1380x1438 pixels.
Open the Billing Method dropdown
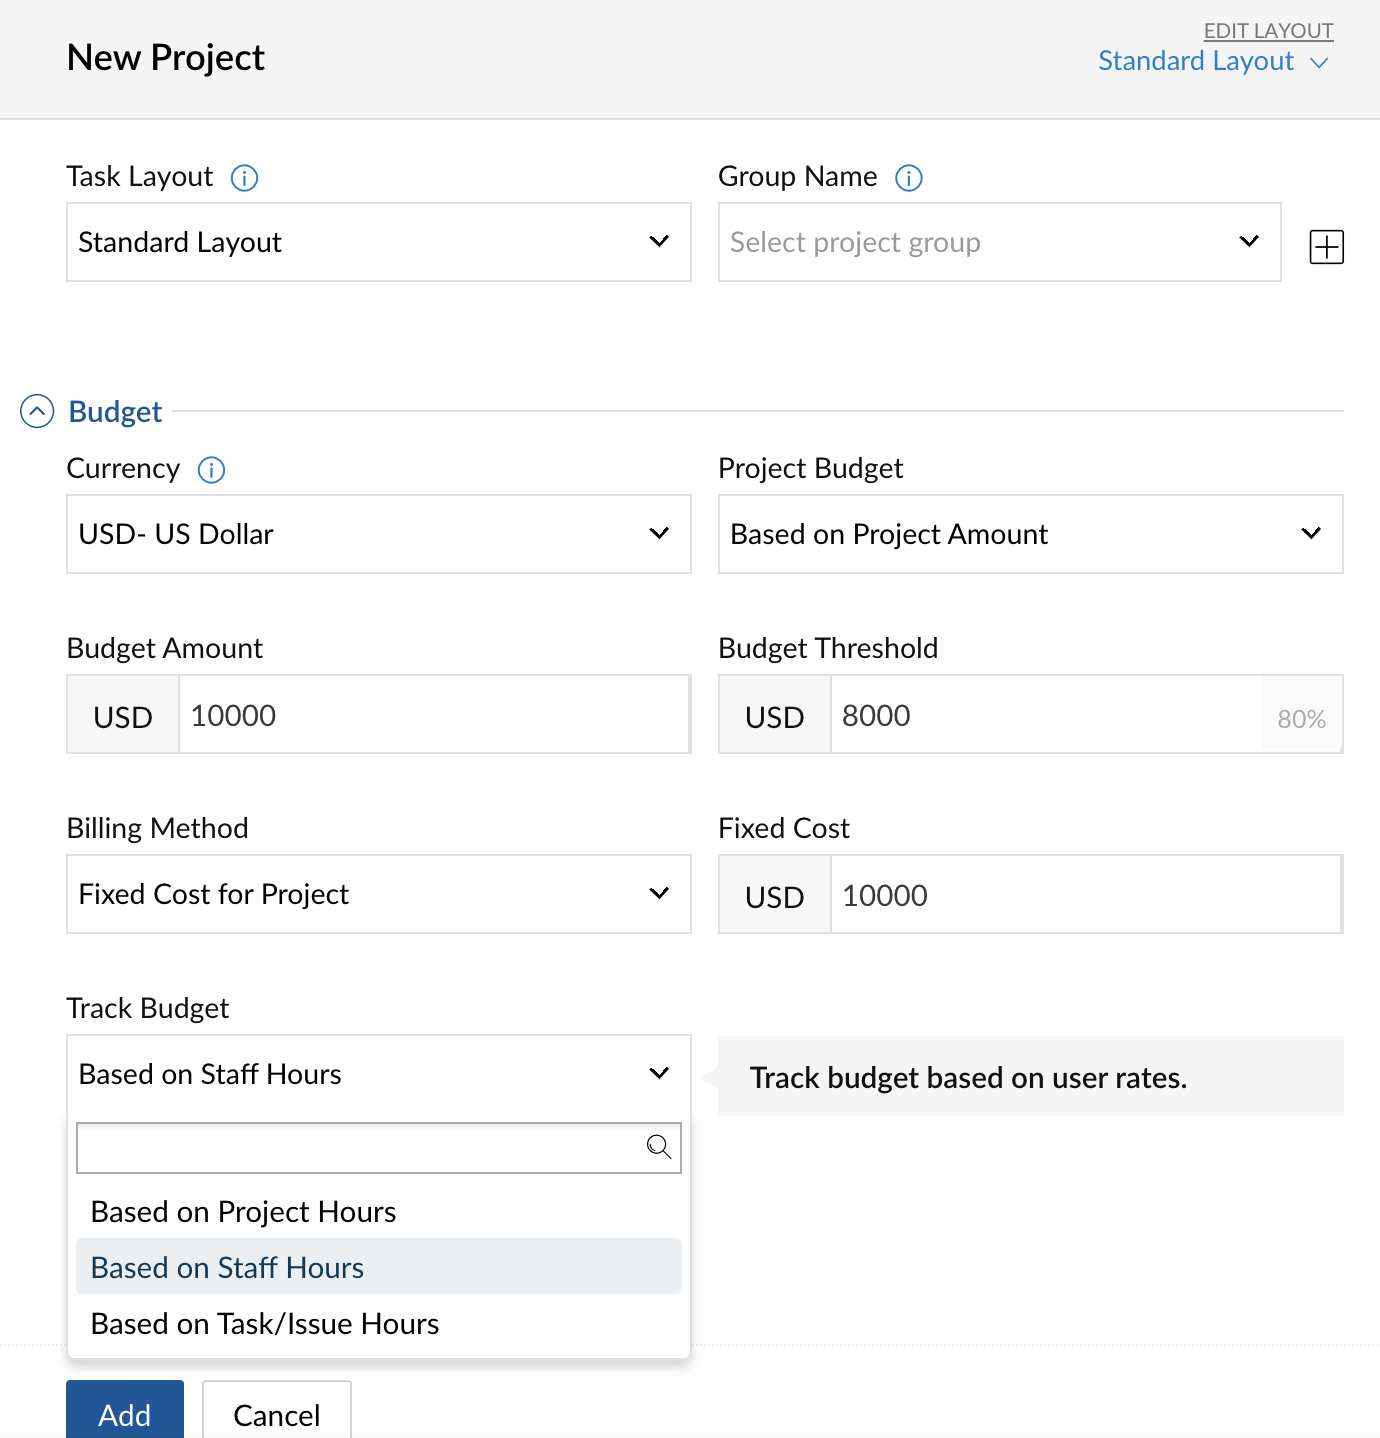coord(379,894)
